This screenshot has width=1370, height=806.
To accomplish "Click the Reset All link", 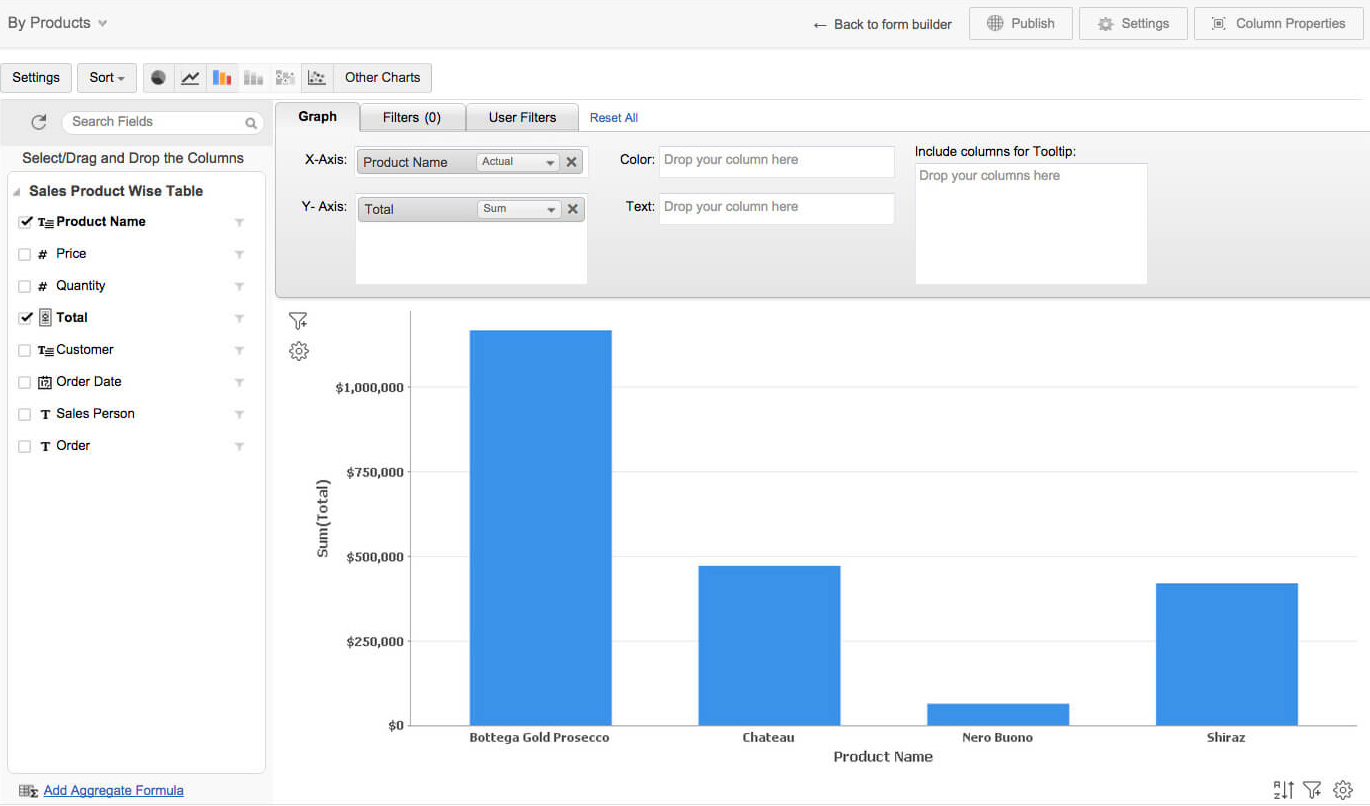I will (614, 118).
